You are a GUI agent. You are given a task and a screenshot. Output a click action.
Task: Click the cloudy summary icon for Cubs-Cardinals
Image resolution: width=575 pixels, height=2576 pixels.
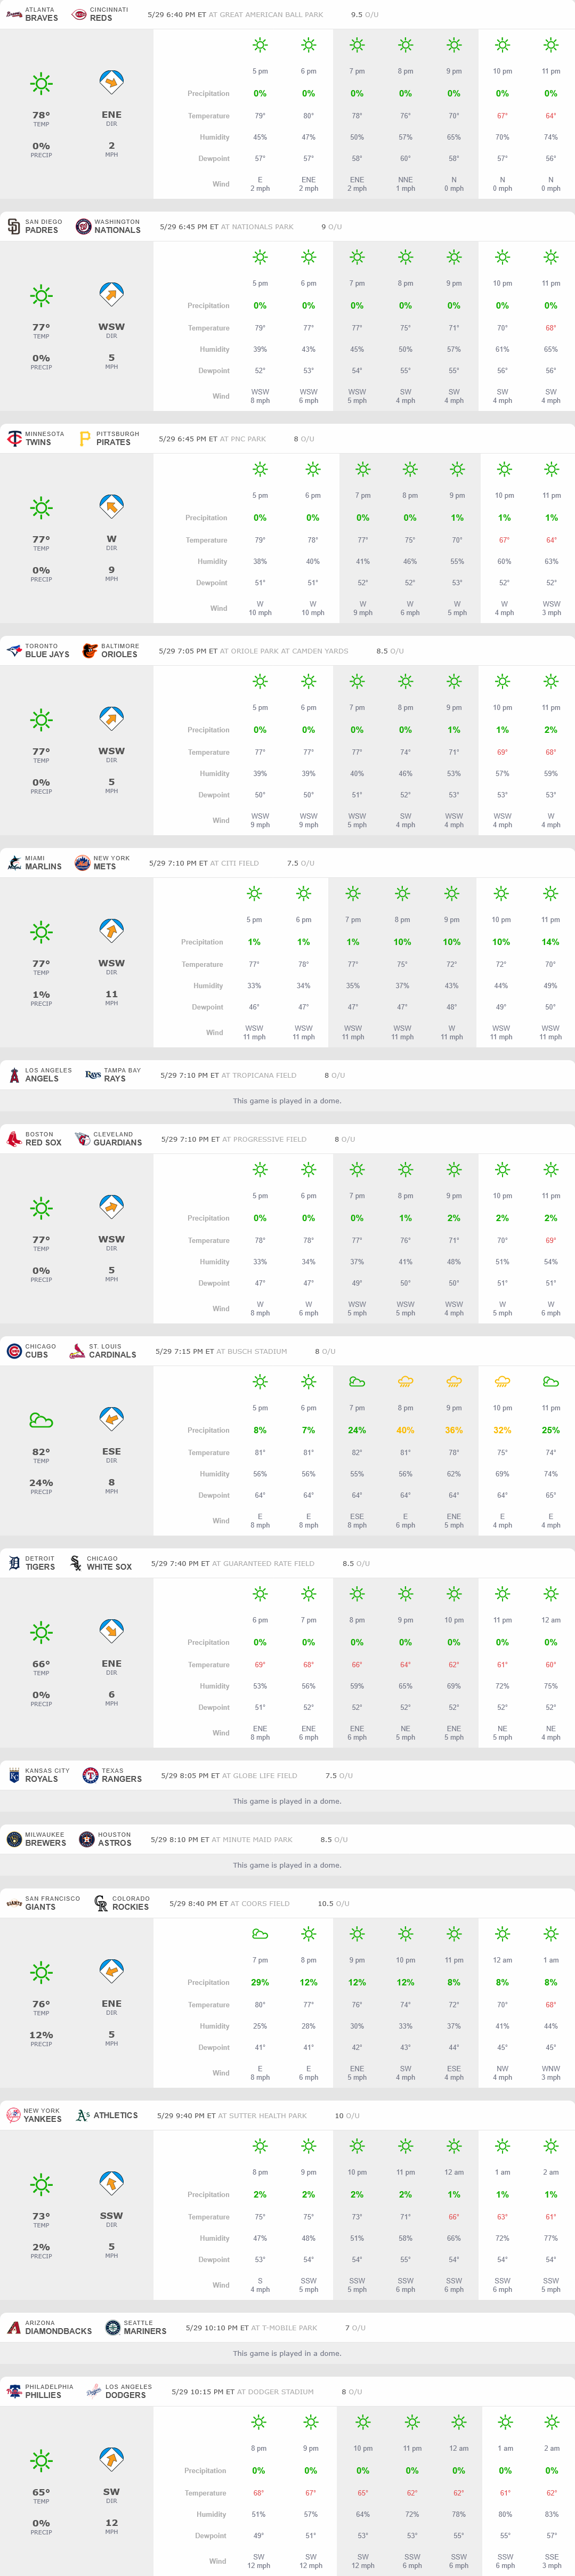pyautogui.click(x=41, y=1420)
